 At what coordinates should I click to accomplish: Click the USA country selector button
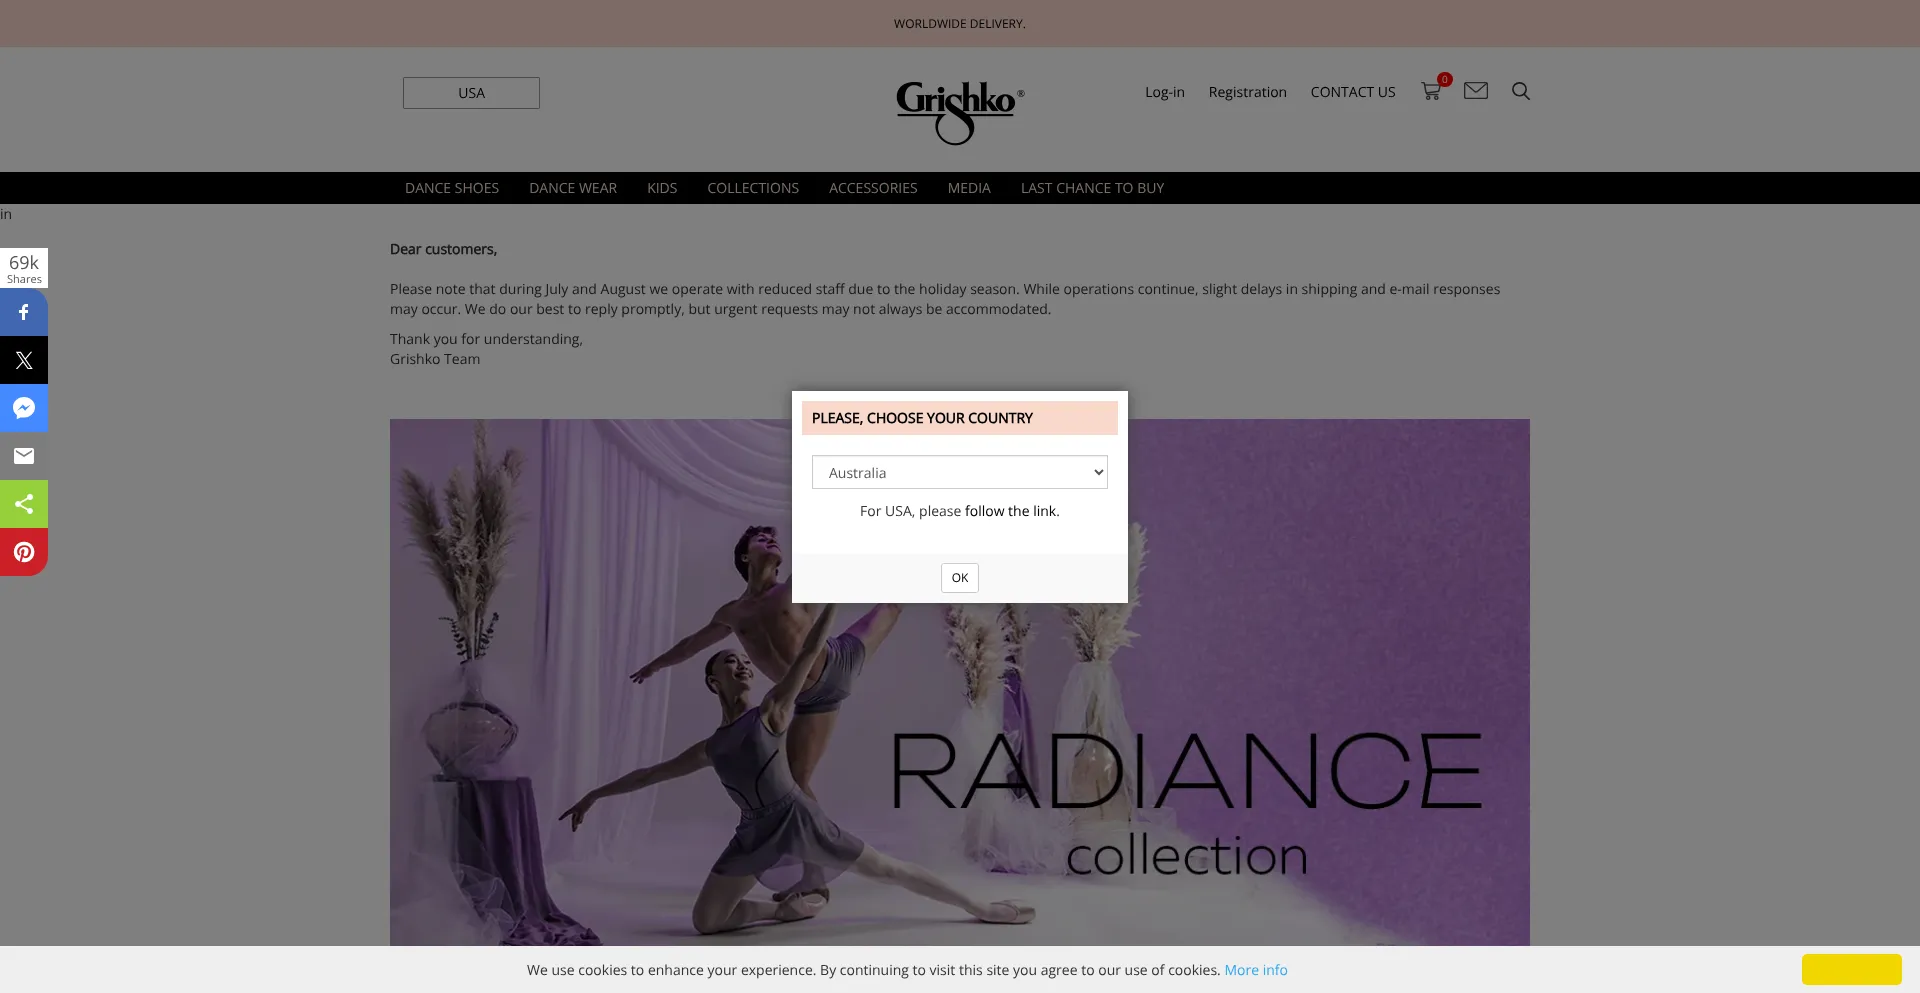471,93
